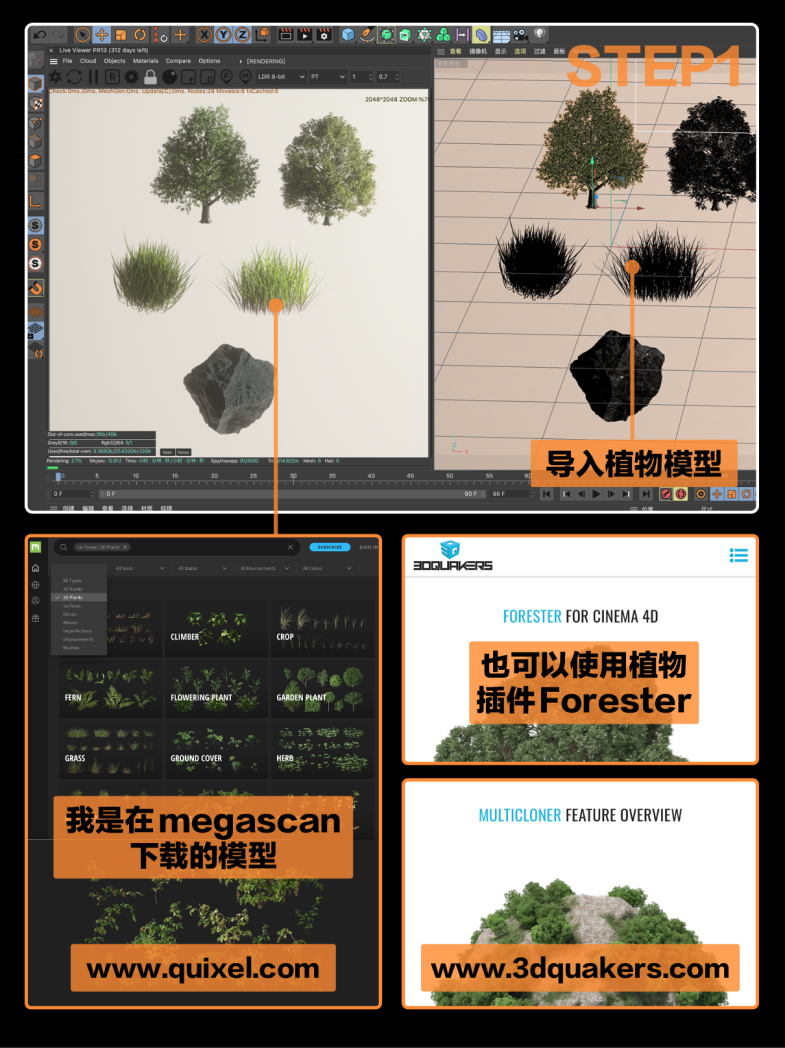Pause the Octane Live Viewer render
This screenshot has height=1048, width=785.
pyautogui.click(x=93, y=77)
